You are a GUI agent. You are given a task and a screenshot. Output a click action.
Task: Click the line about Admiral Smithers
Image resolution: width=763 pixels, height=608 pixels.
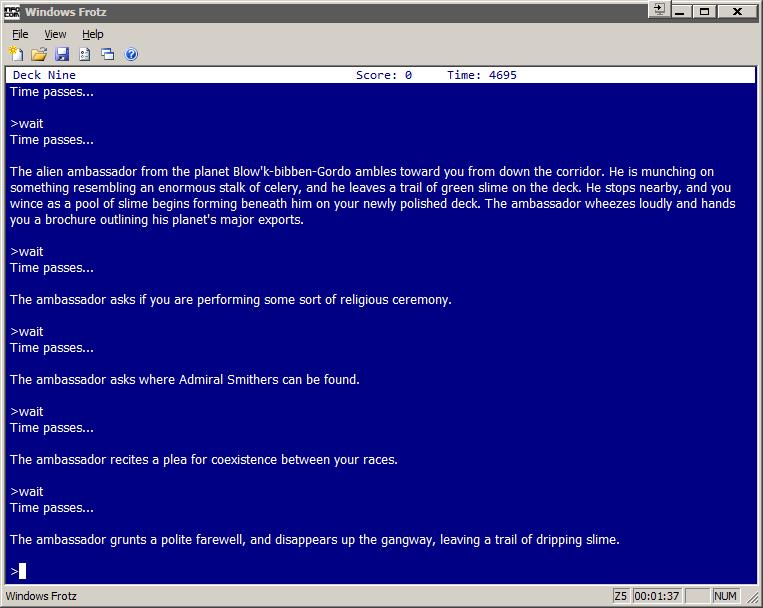(184, 380)
